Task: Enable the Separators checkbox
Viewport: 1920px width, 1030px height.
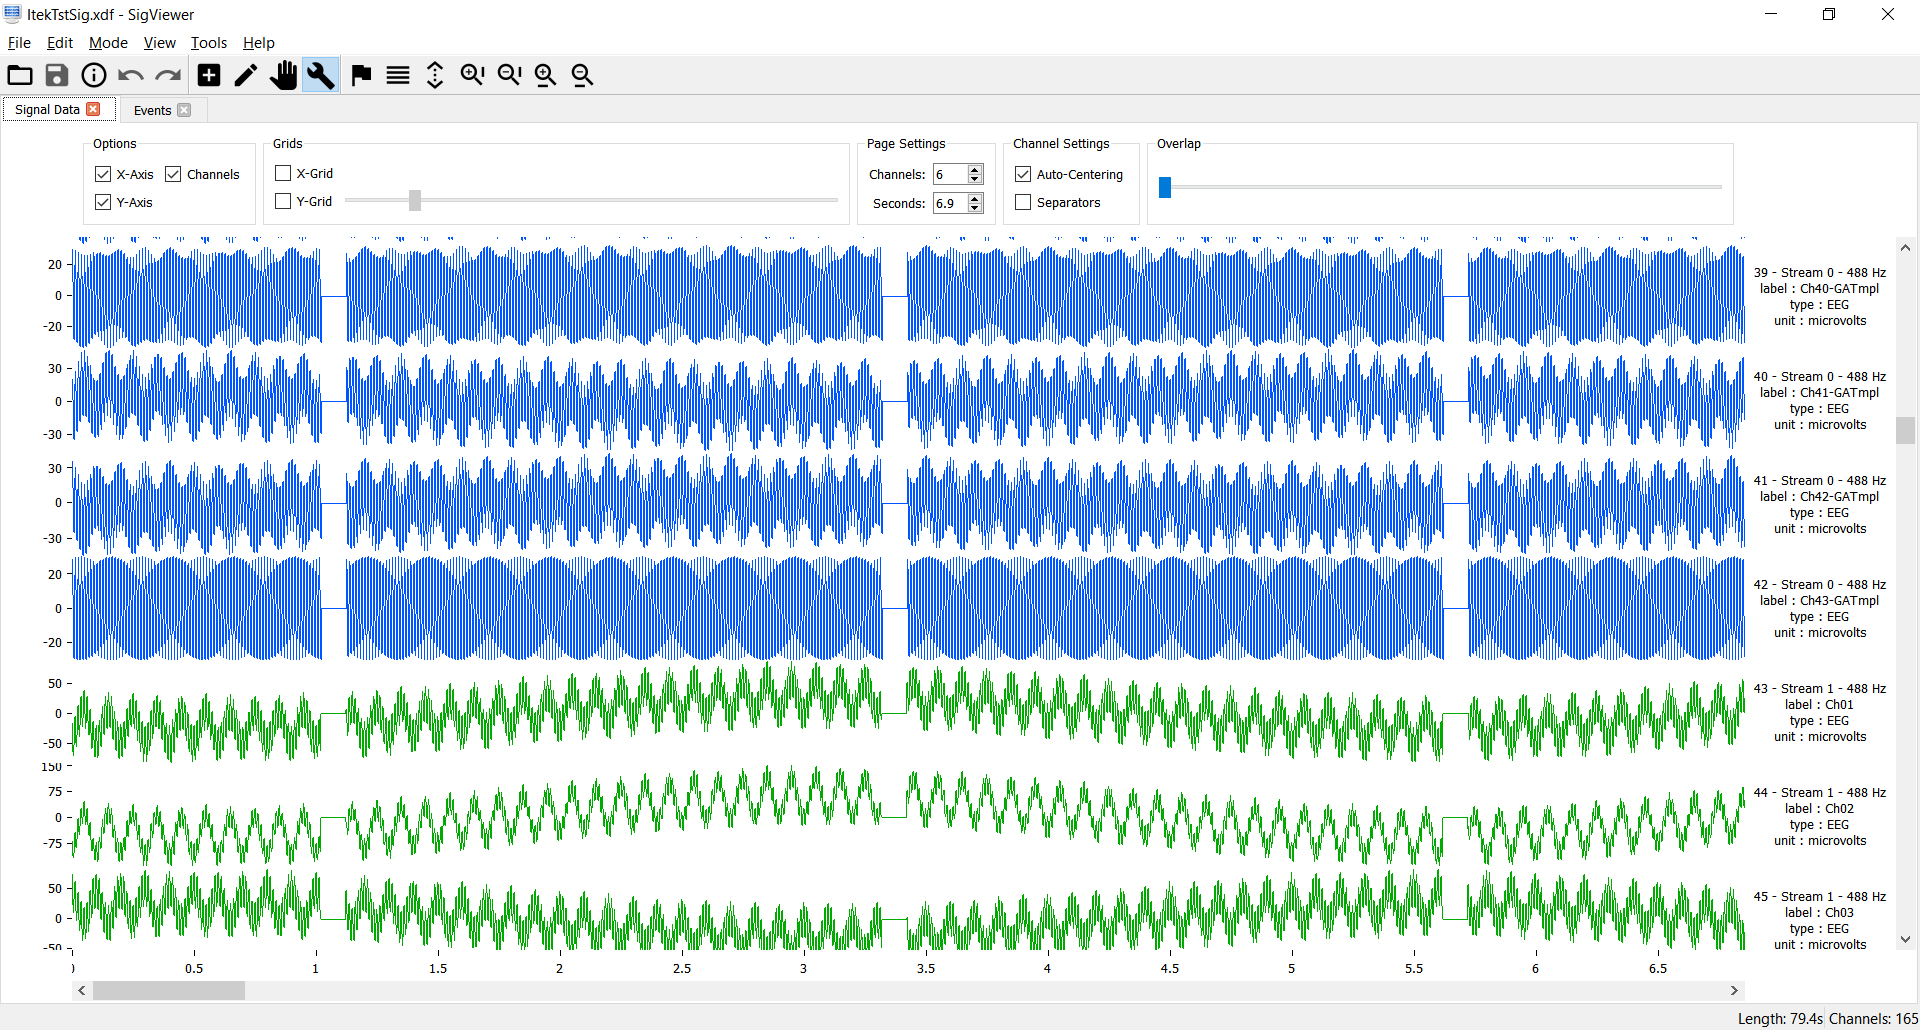Action: pos(1023,202)
